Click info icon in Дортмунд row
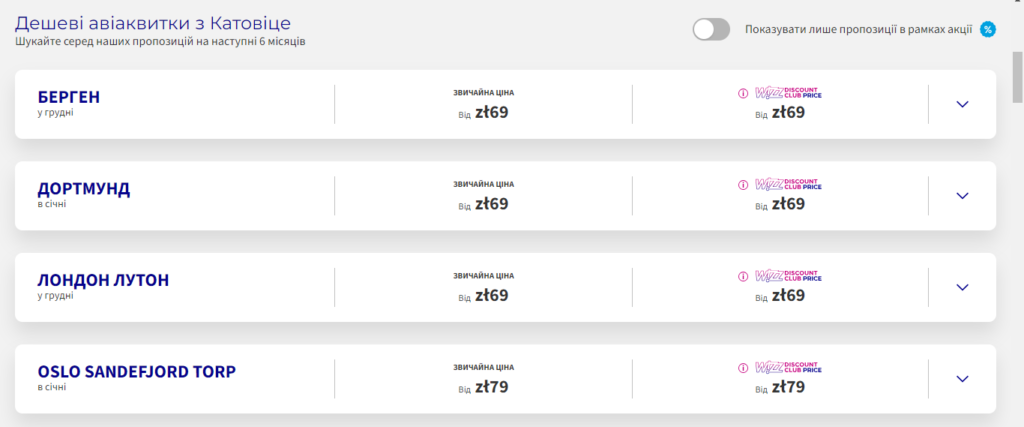Viewport: 1024px width, 427px height. click(743, 185)
